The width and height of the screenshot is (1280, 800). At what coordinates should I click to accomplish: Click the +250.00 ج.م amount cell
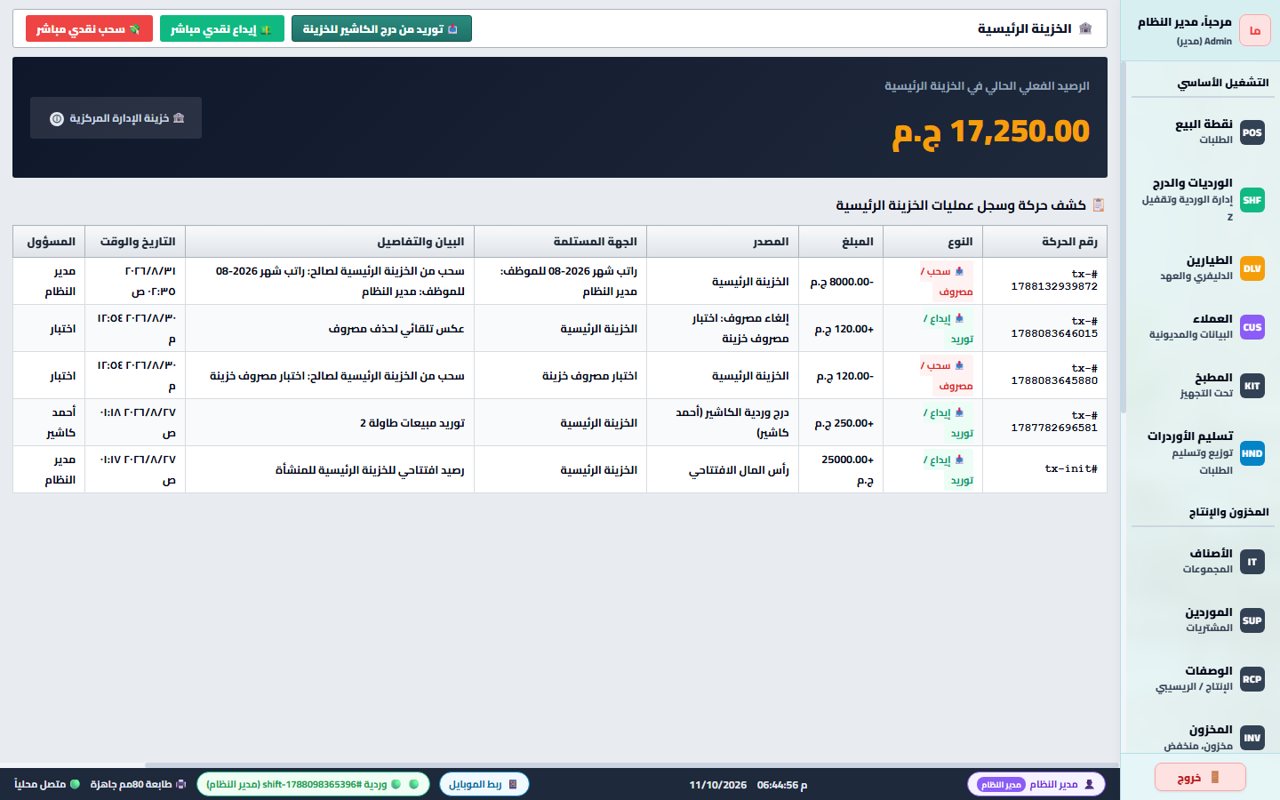point(841,423)
